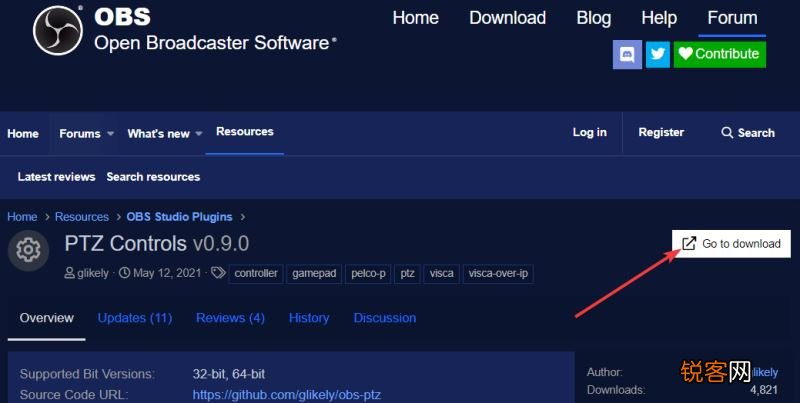The image size is (800, 403).
Task: Open the What's new nav item
Action: [158, 134]
